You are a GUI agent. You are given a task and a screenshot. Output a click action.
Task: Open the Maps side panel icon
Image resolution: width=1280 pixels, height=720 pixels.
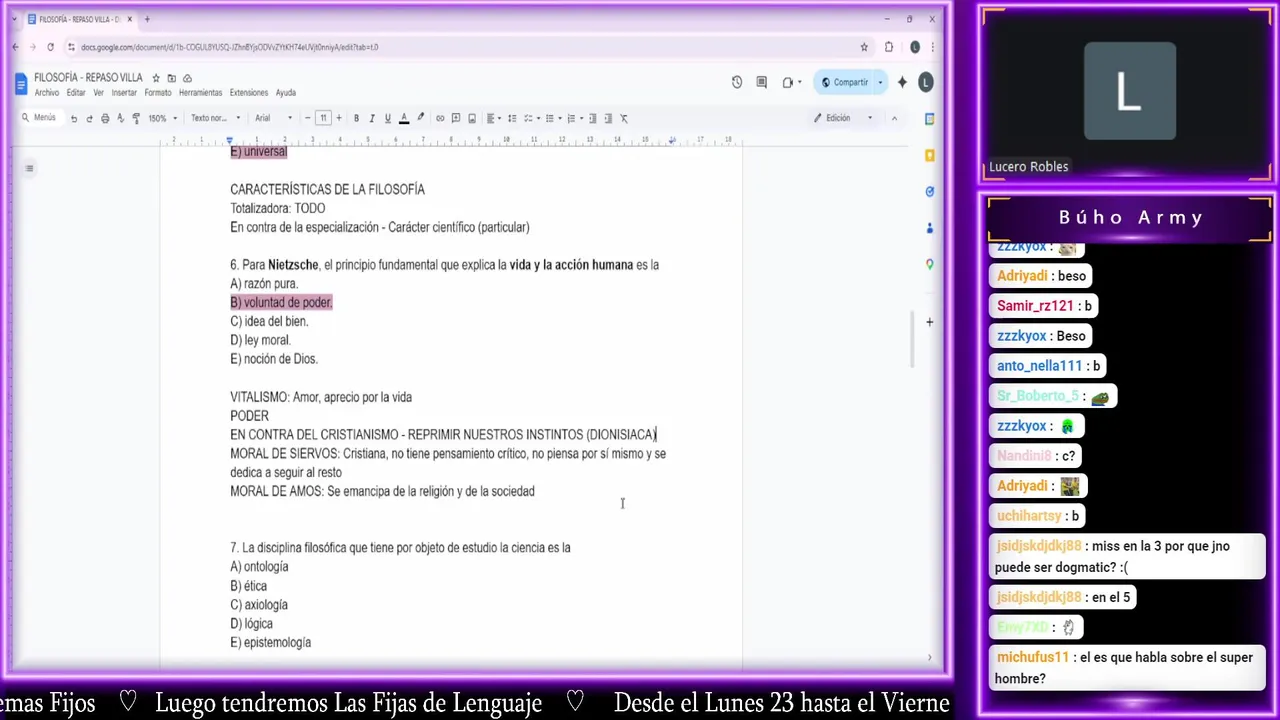click(x=930, y=264)
